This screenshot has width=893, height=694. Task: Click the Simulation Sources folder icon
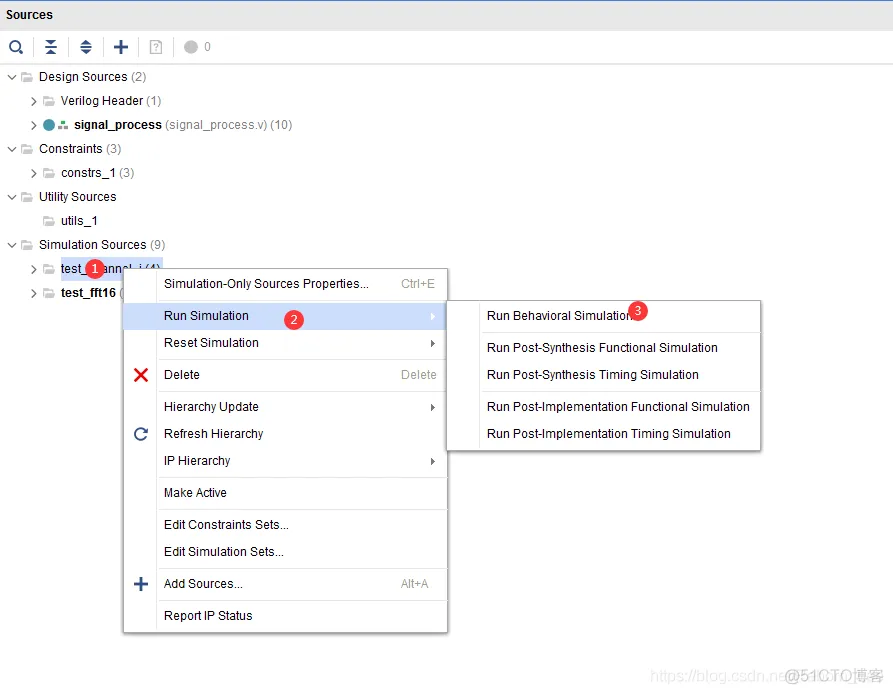(x=27, y=245)
